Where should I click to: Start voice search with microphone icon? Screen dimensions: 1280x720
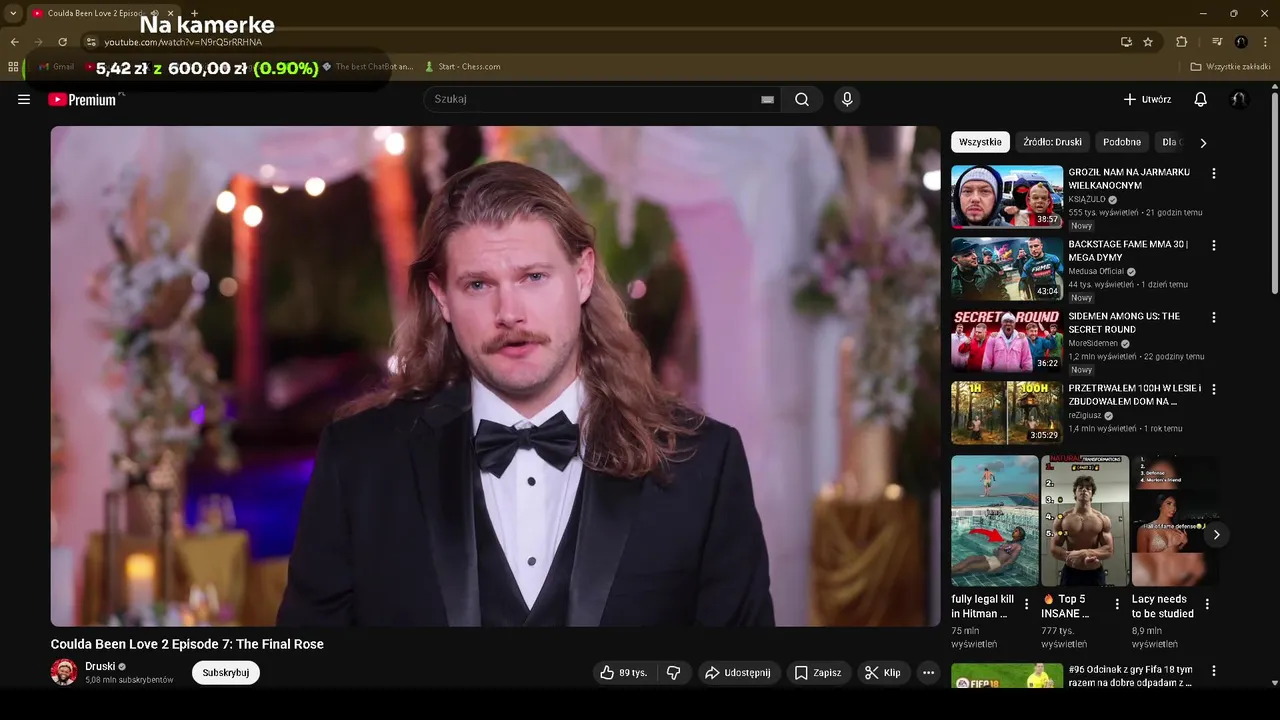tap(847, 99)
